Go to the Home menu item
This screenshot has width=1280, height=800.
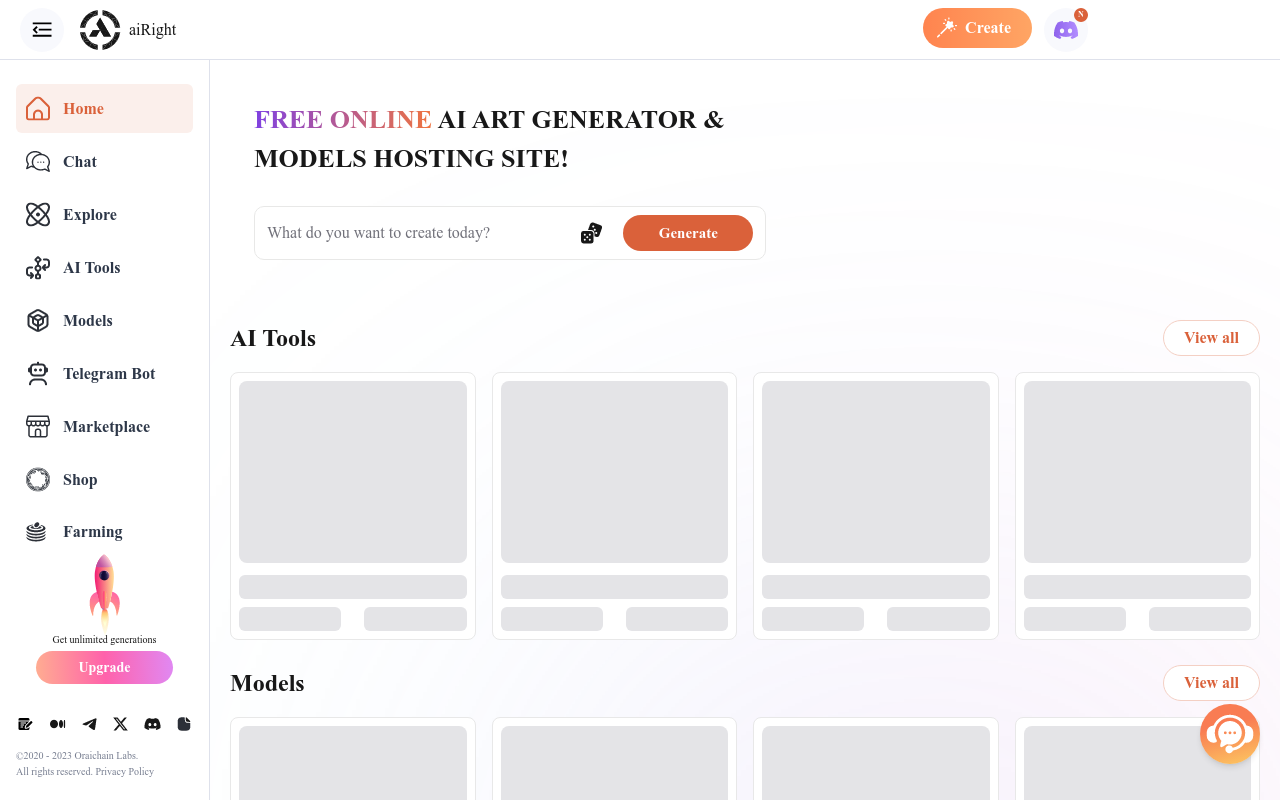click(104, 108)
